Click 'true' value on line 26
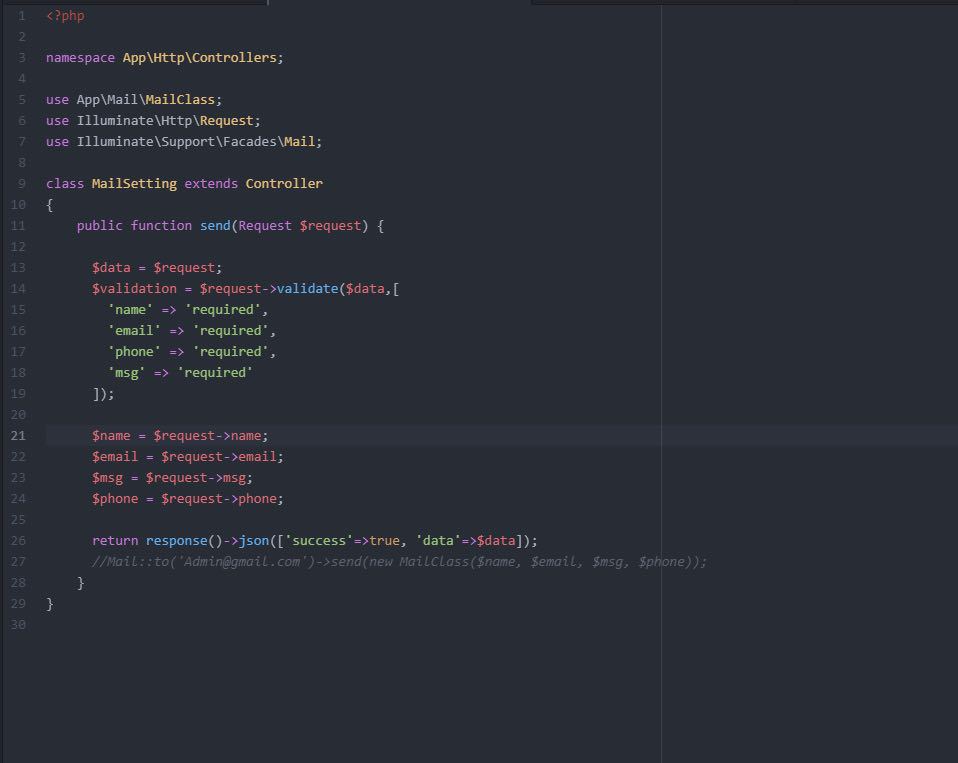 point(384,541)
